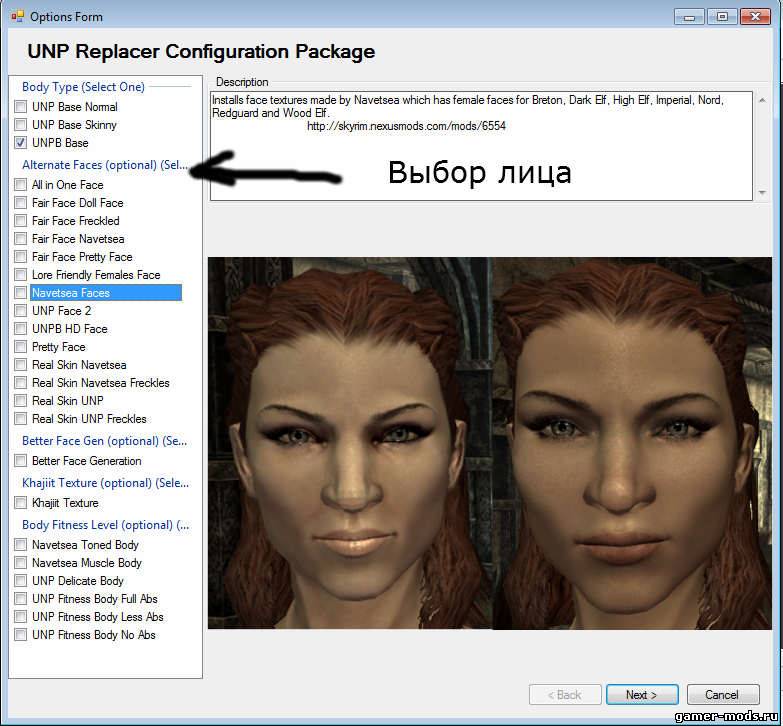Click inside the Description text box
The height and width of the screenshot is (726, 783).
(481, 146)
